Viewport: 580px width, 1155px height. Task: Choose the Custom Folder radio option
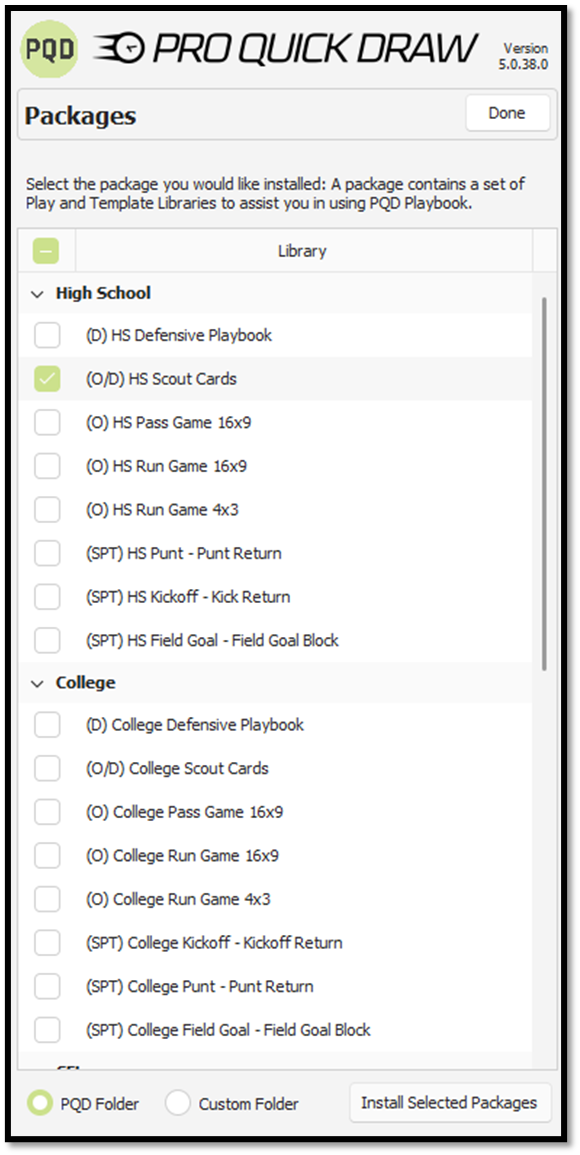click(178, 1103)
